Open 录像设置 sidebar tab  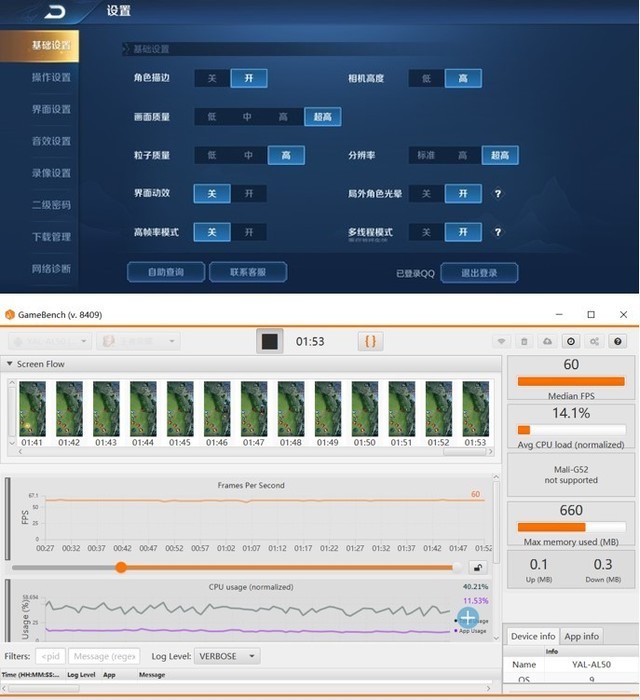(51, 173)
